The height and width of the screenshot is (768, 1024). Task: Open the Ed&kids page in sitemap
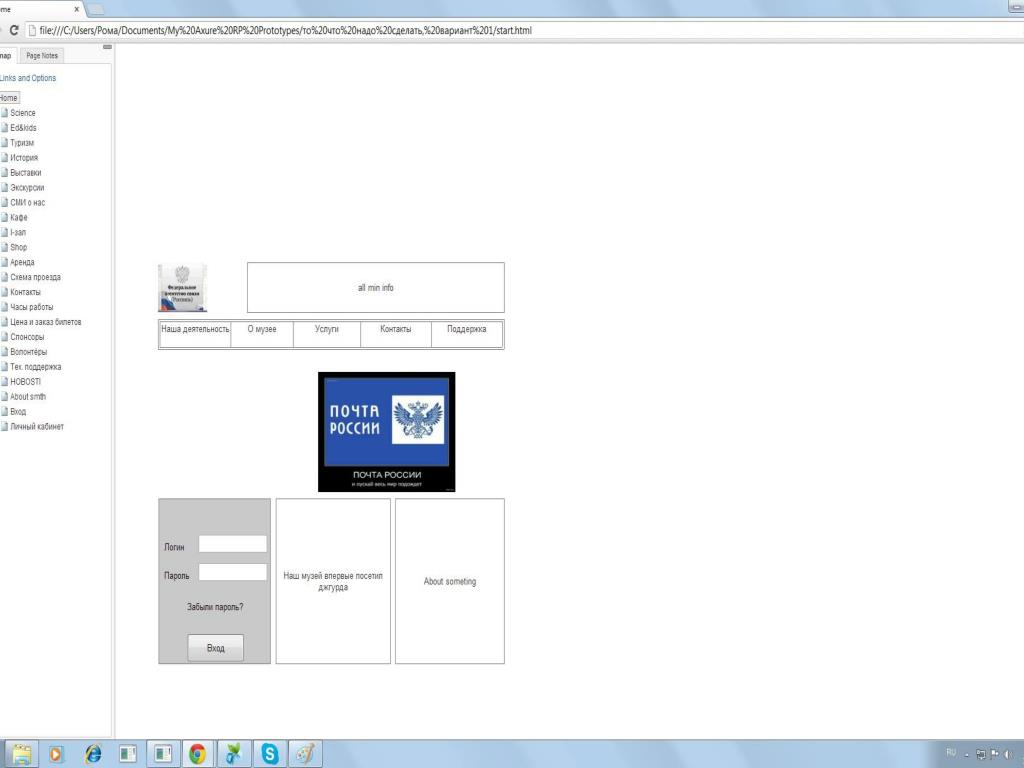click(24, 128)
